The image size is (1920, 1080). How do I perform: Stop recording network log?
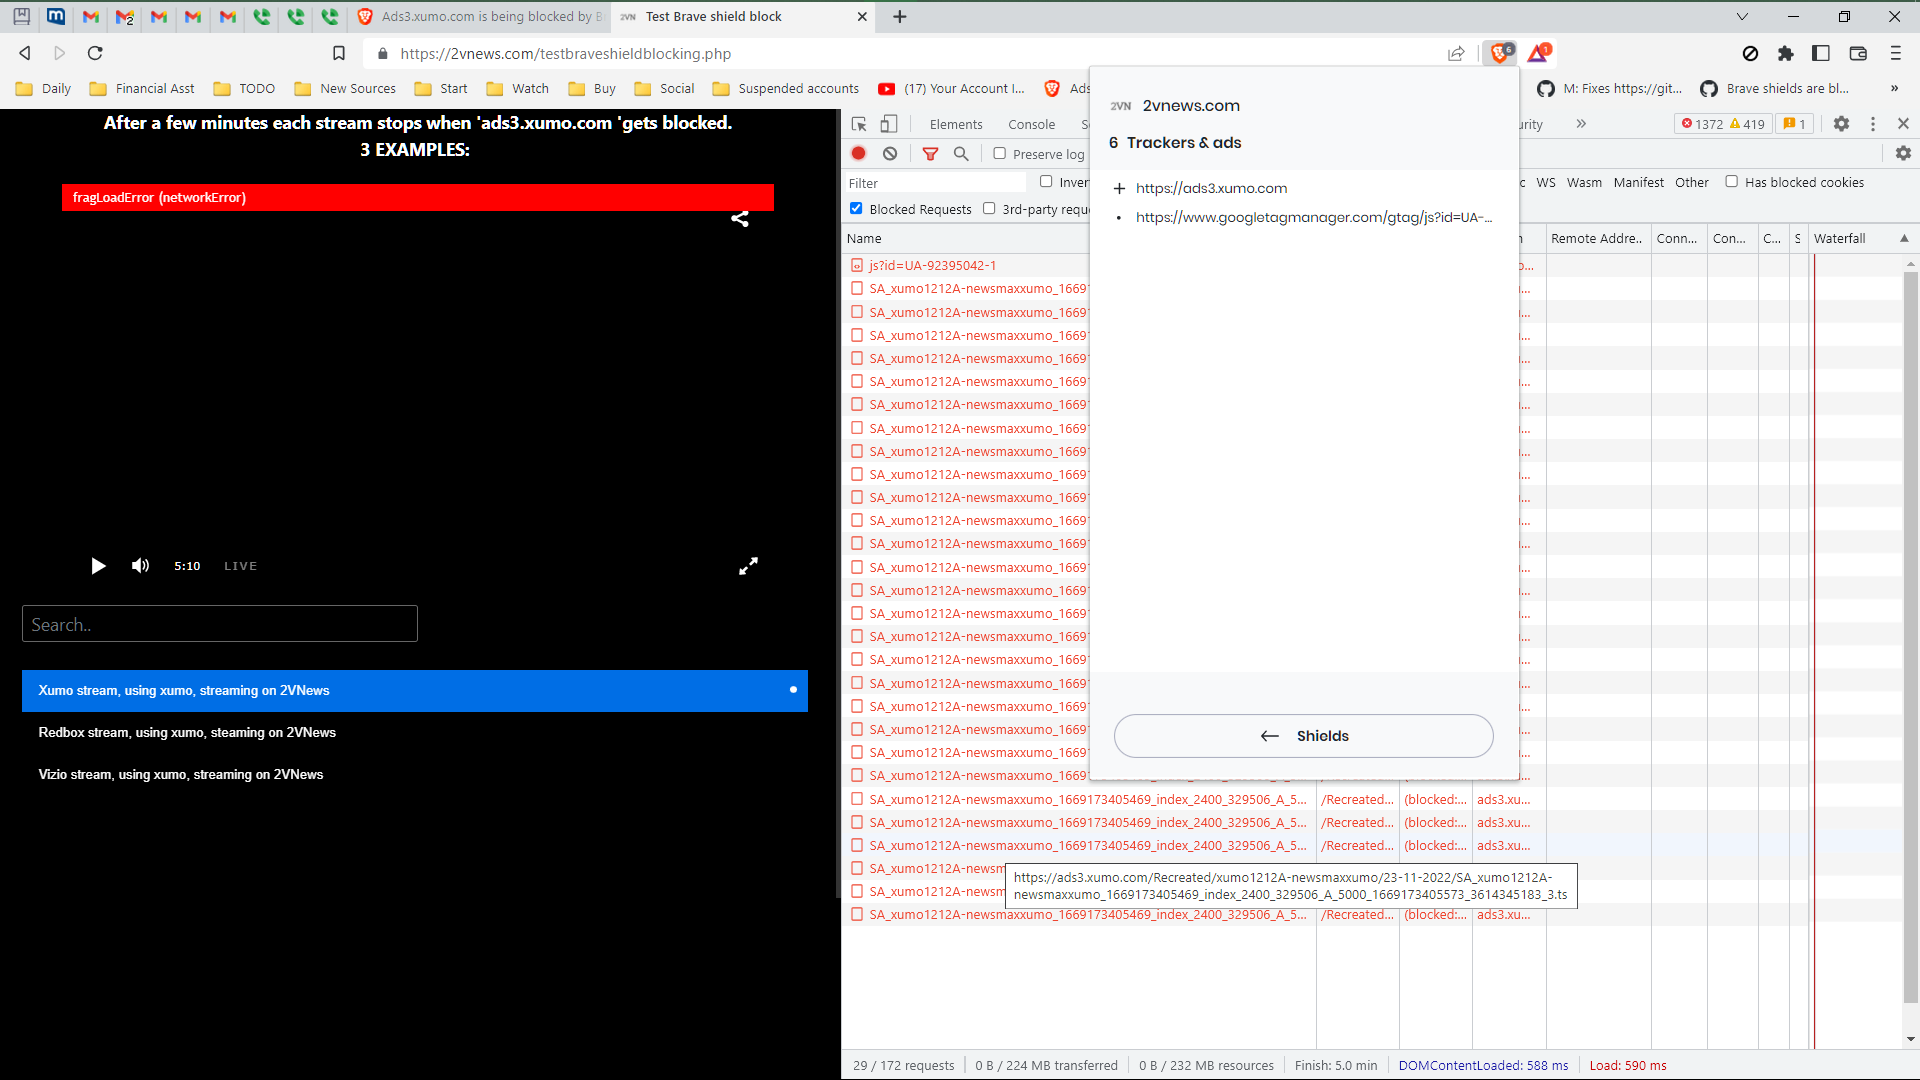pos(859,153)
